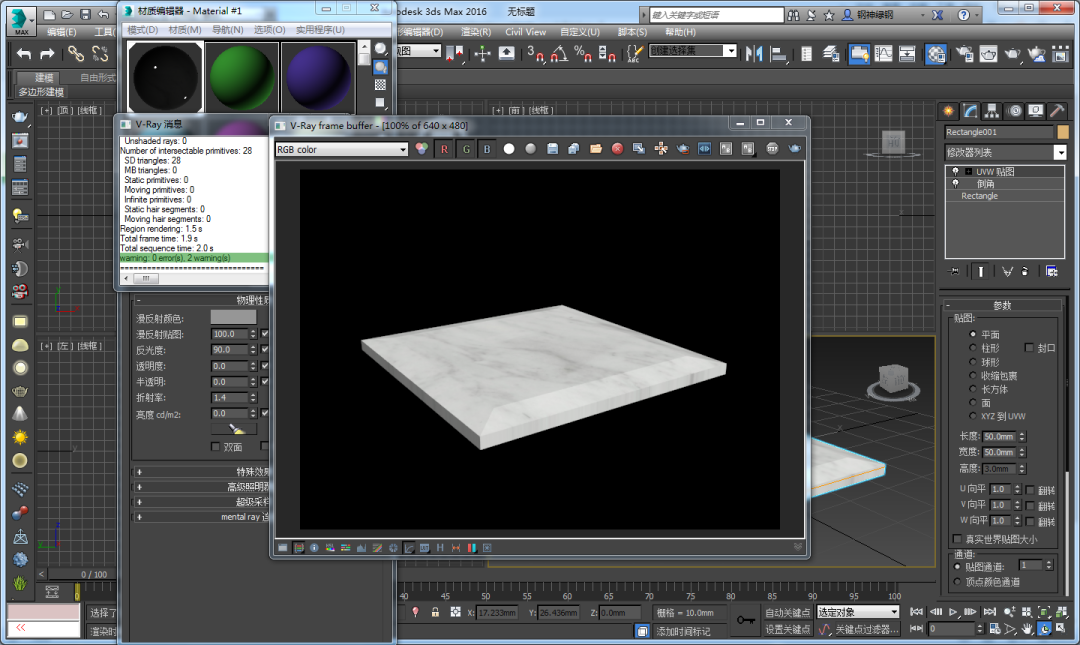Image resolution: width=1080 pixels, height=645 pixels.
Task: Select 柱形 mapping radio button
Action: tap(973, 348)
